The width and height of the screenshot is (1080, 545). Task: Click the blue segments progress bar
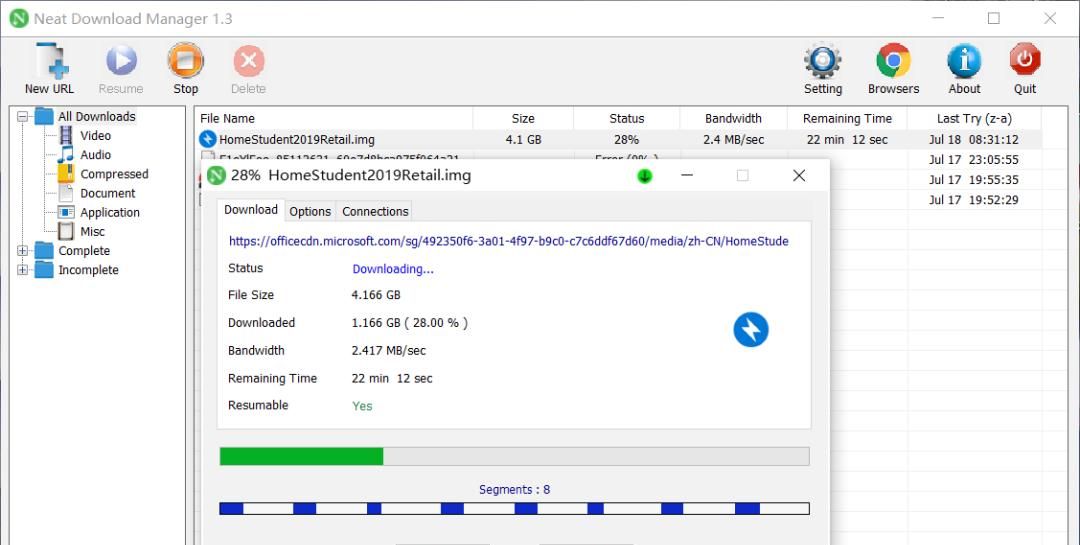pos(514,508)
